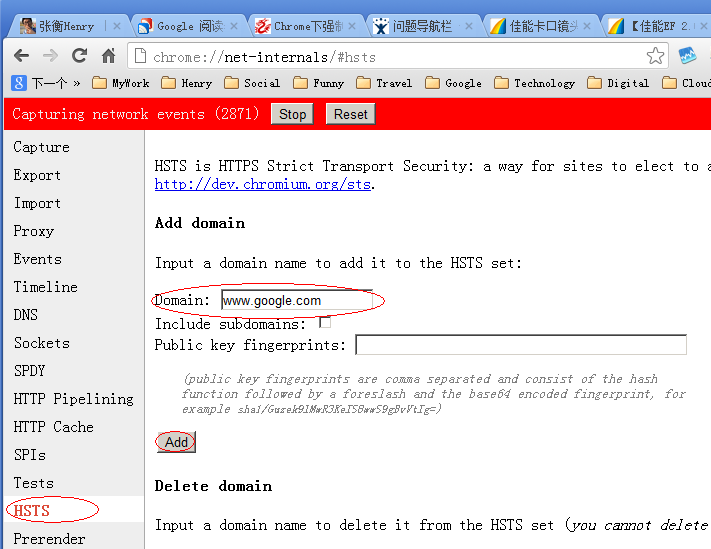Click the browser forward arrow
This screenshot has width=711, height=549.
50,55
